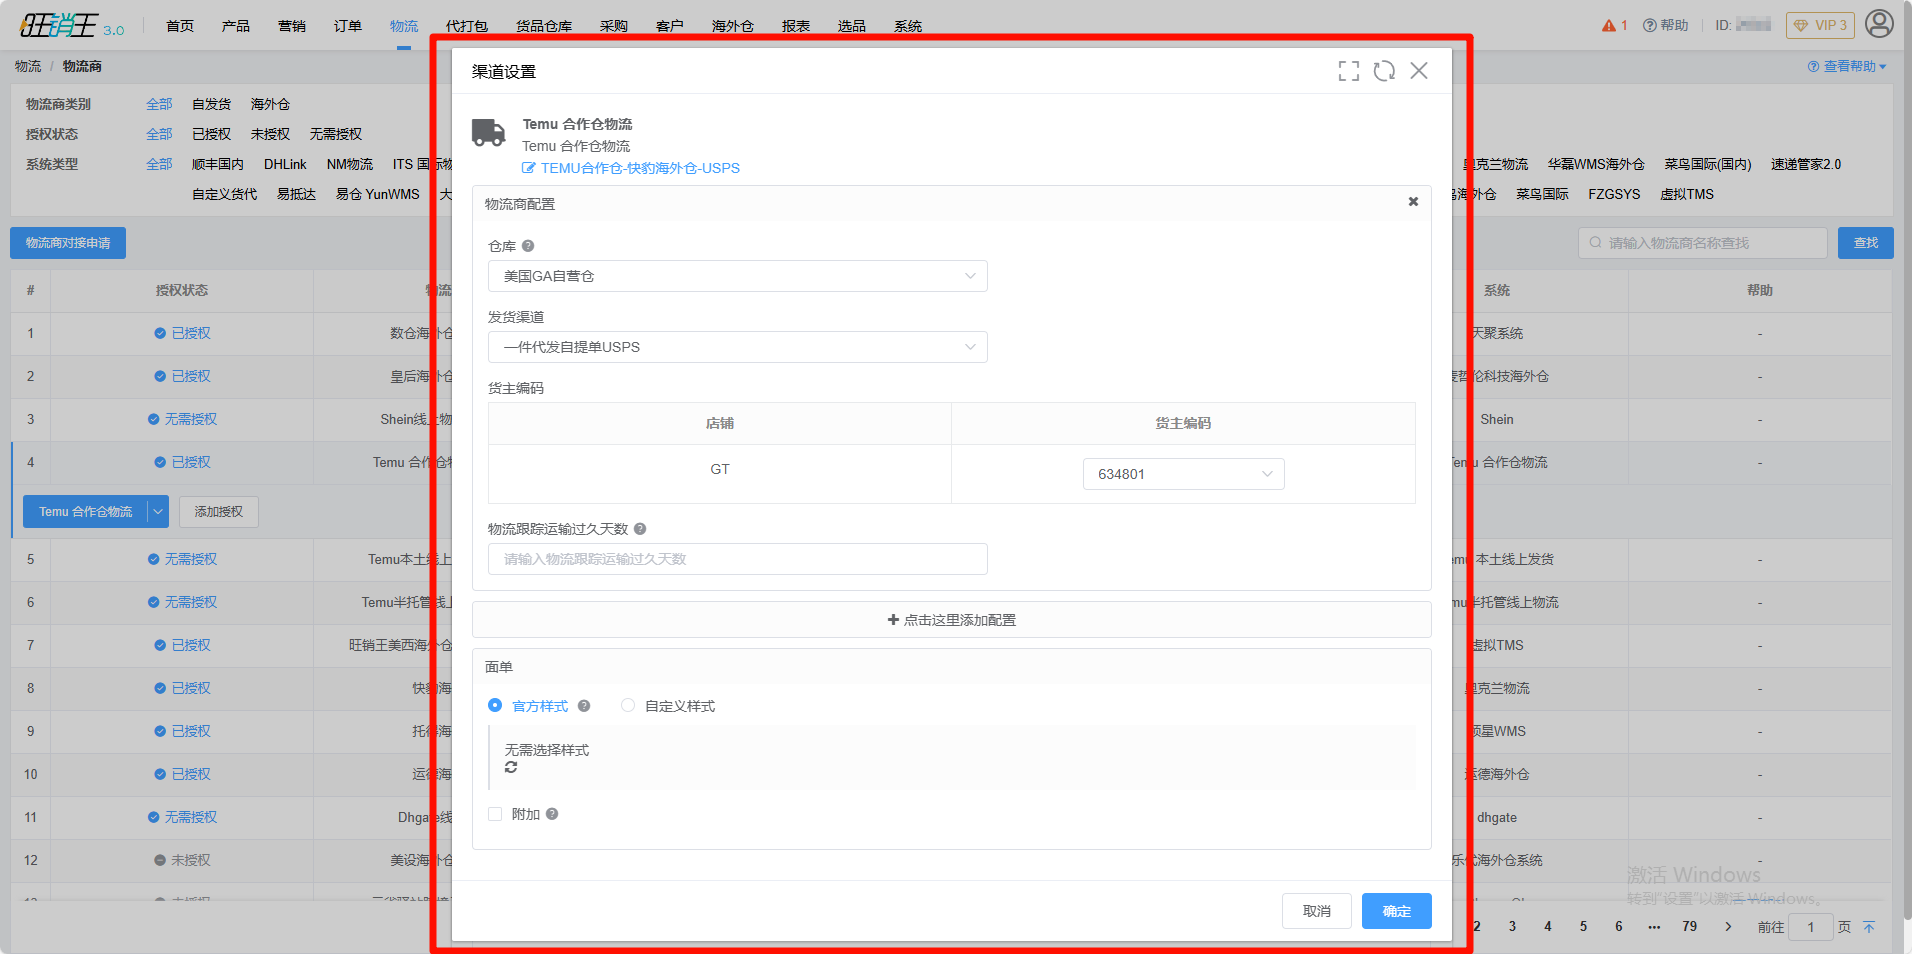Open the 报表 menu

(796, 26)
